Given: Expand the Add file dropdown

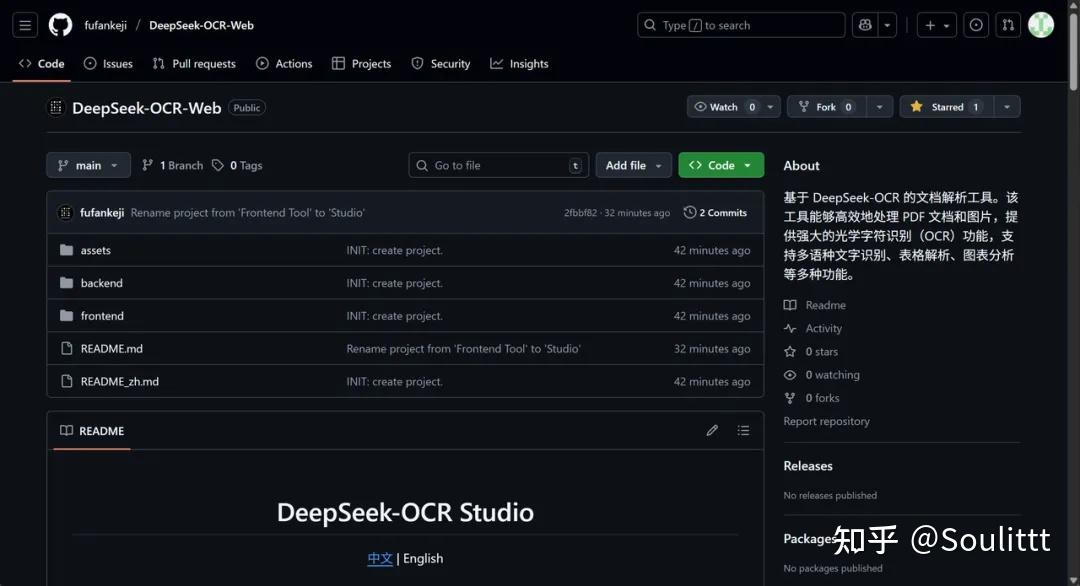Looking at the screenshot, I should [x=633, y=165].
